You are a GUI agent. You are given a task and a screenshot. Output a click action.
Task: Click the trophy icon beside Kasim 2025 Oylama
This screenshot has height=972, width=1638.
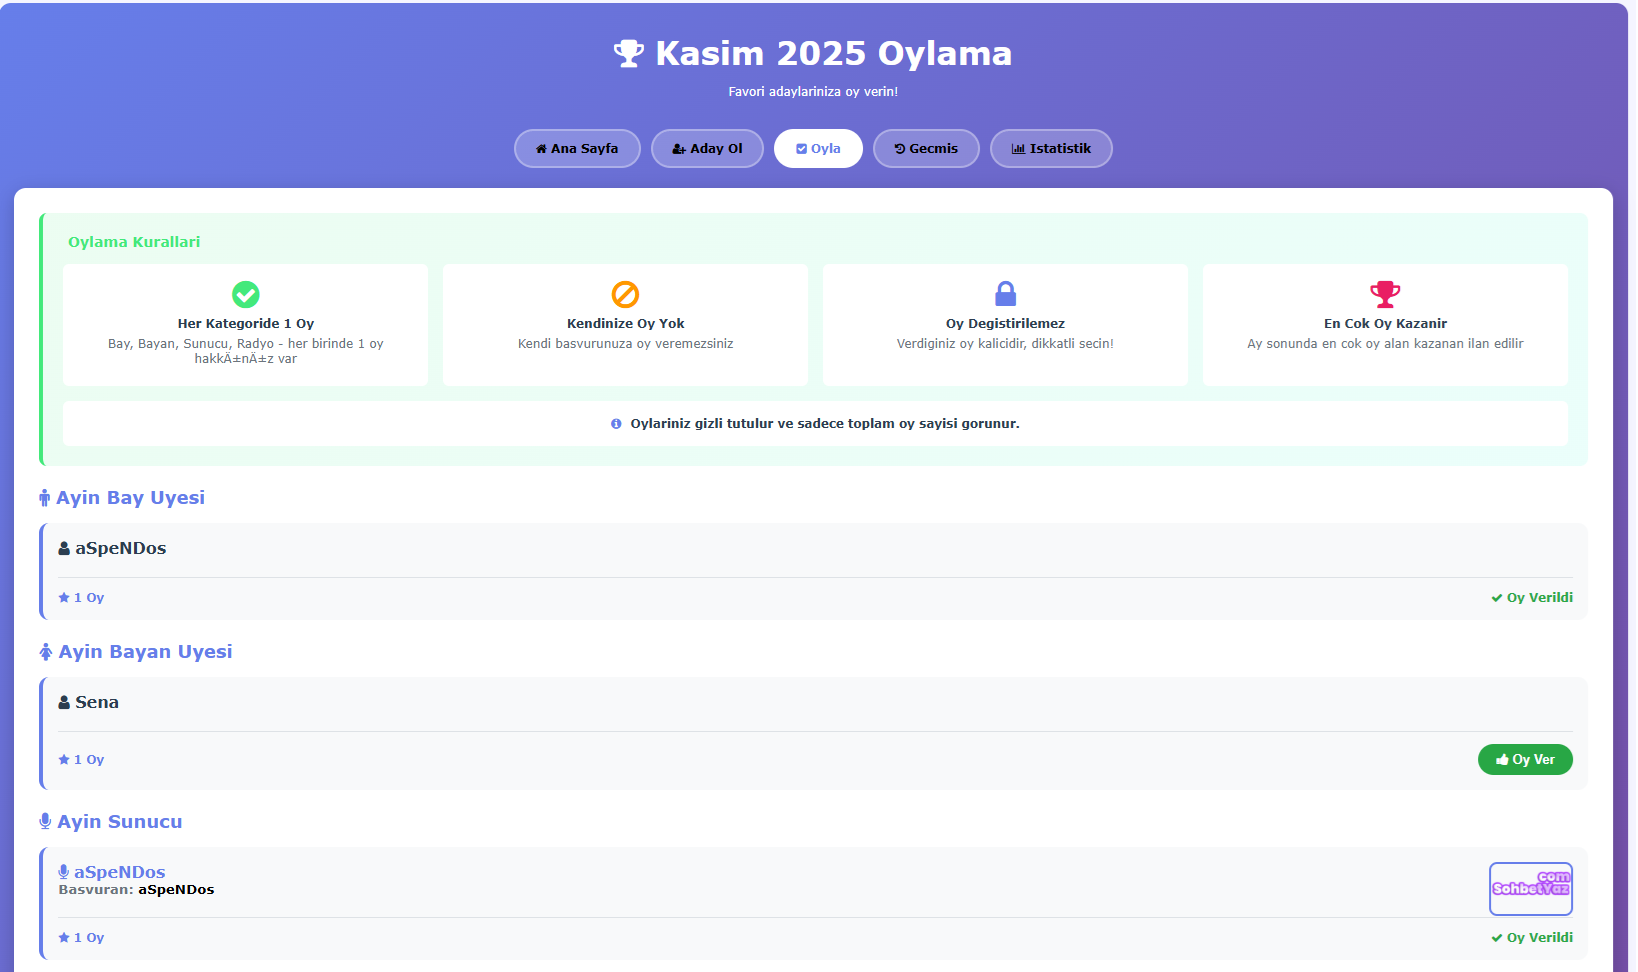[628, 54]
